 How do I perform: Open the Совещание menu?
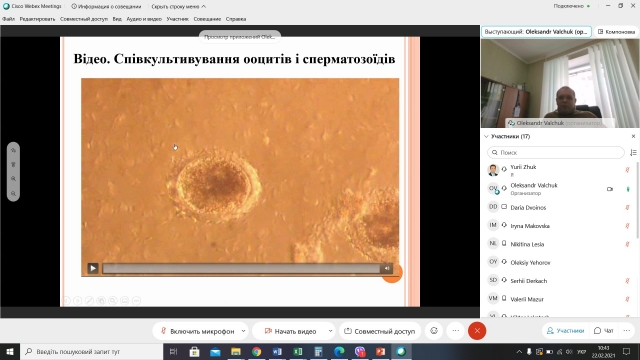tap(207, 19)
